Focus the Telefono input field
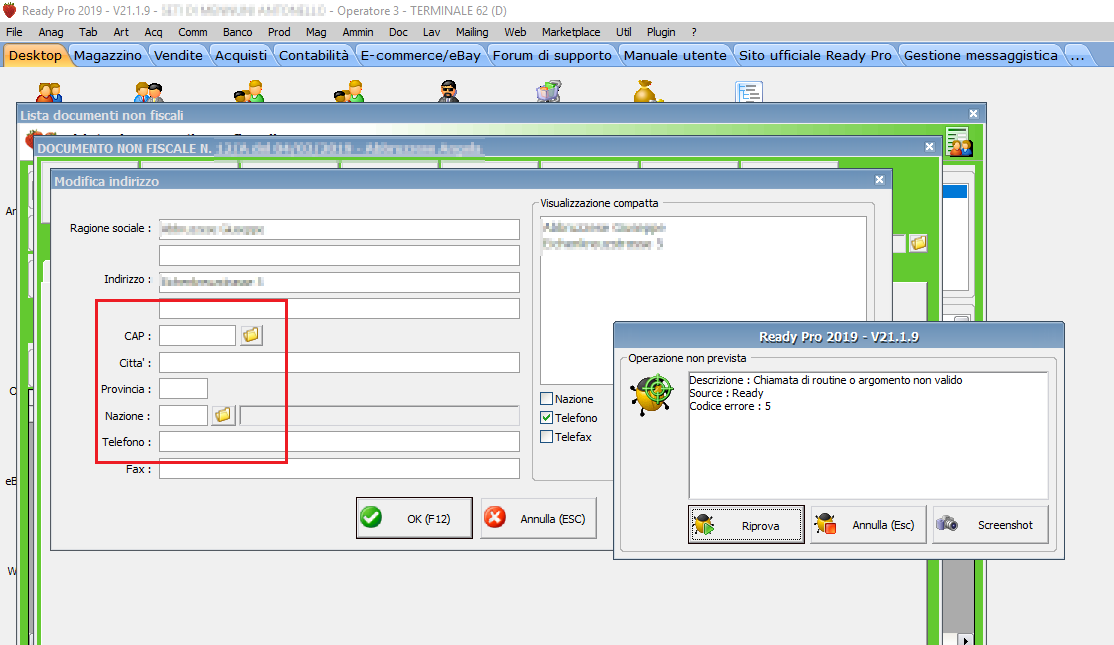Image resolution: width=1114 pixels, height=645 pixels. pos(339,441)
